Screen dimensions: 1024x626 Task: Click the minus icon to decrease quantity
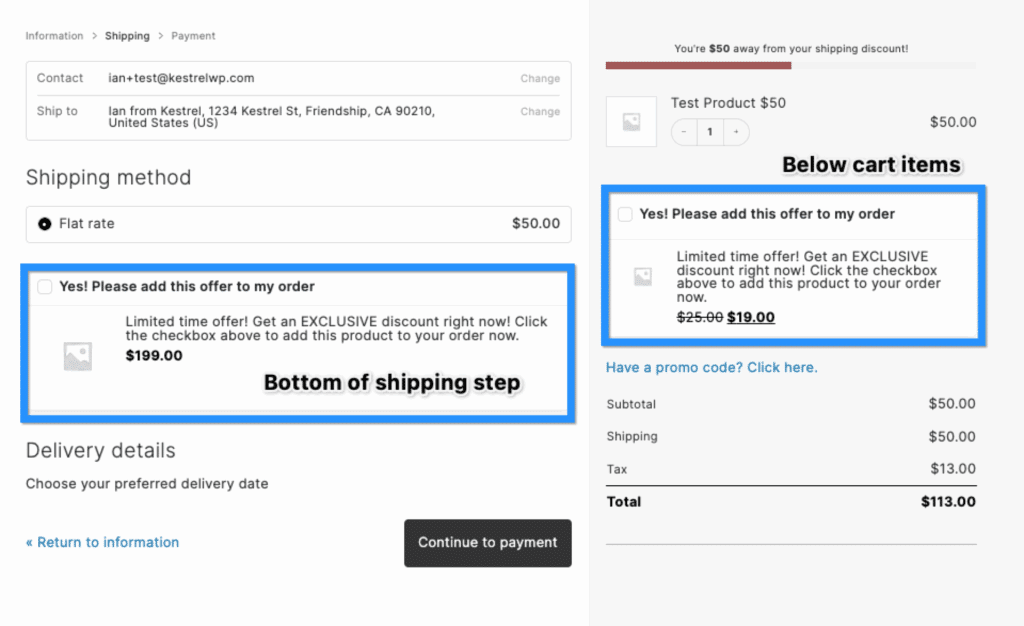683,131
